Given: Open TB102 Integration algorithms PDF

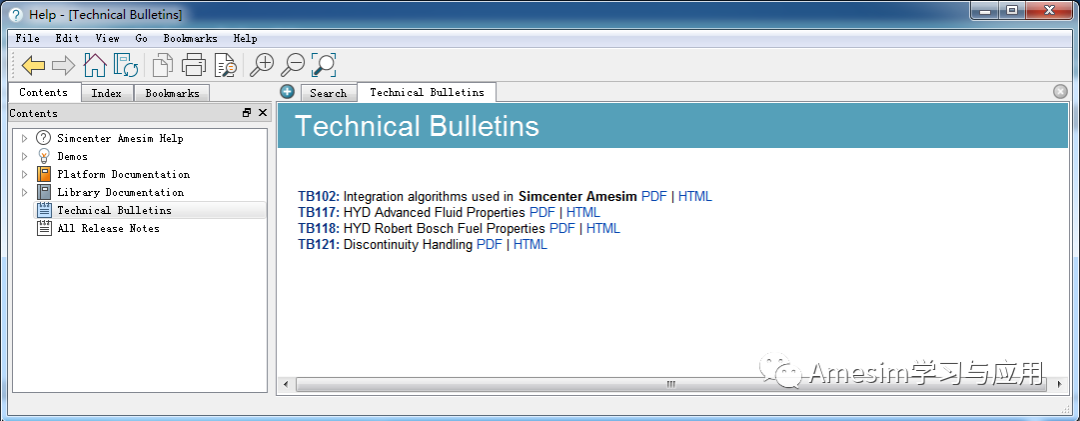Looking at the screenshot, I should coord(654,196).
